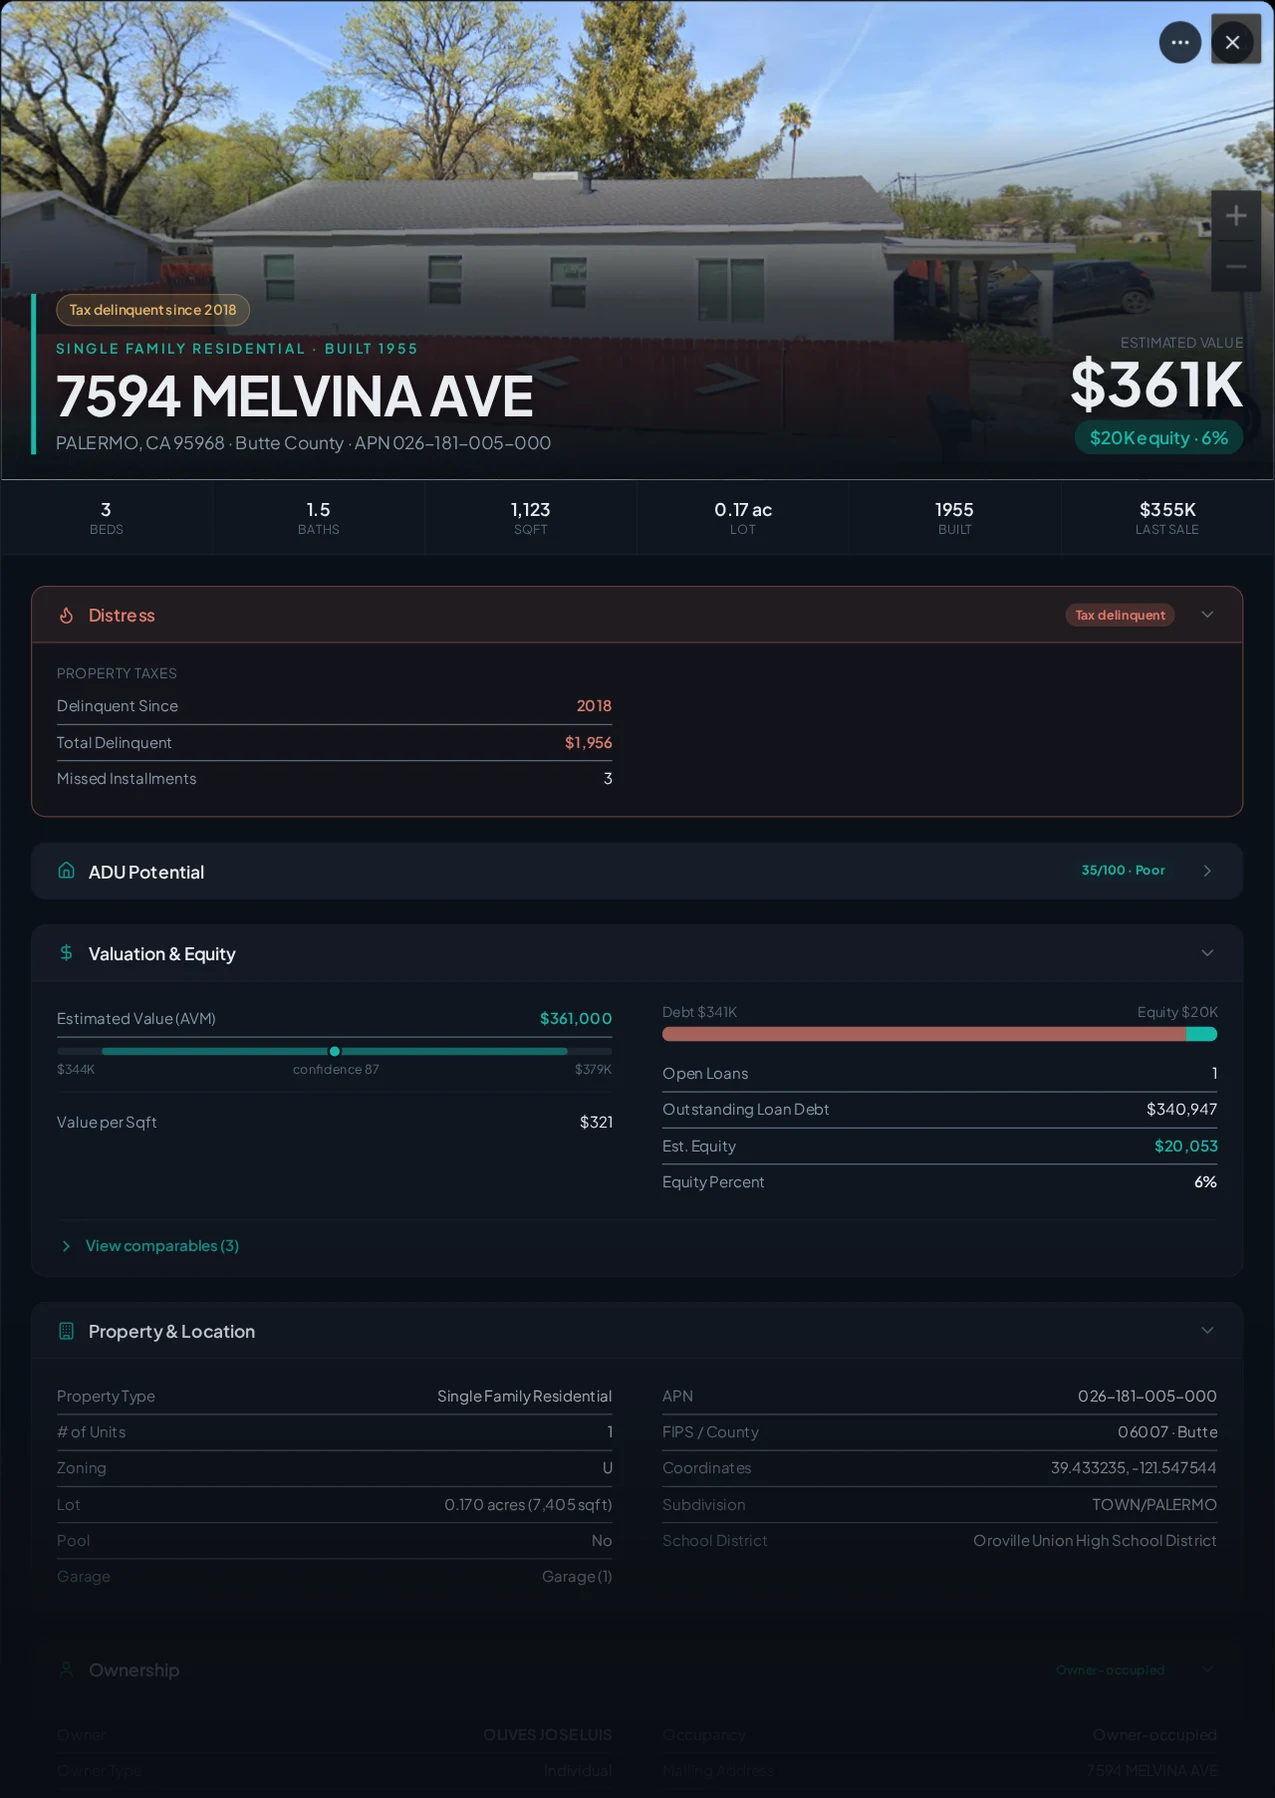Click the 0.170 acres (7,405 sqft) lot value
The height and width of the screenshot is (1798, 1275).
[x=528, y=1505]
